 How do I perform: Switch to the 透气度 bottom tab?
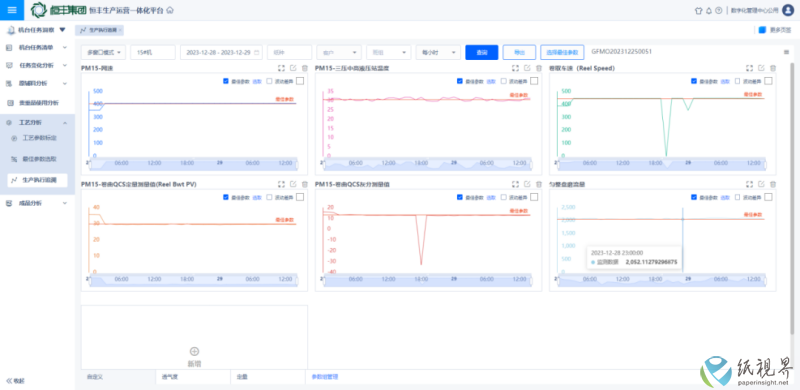[169, 377]
